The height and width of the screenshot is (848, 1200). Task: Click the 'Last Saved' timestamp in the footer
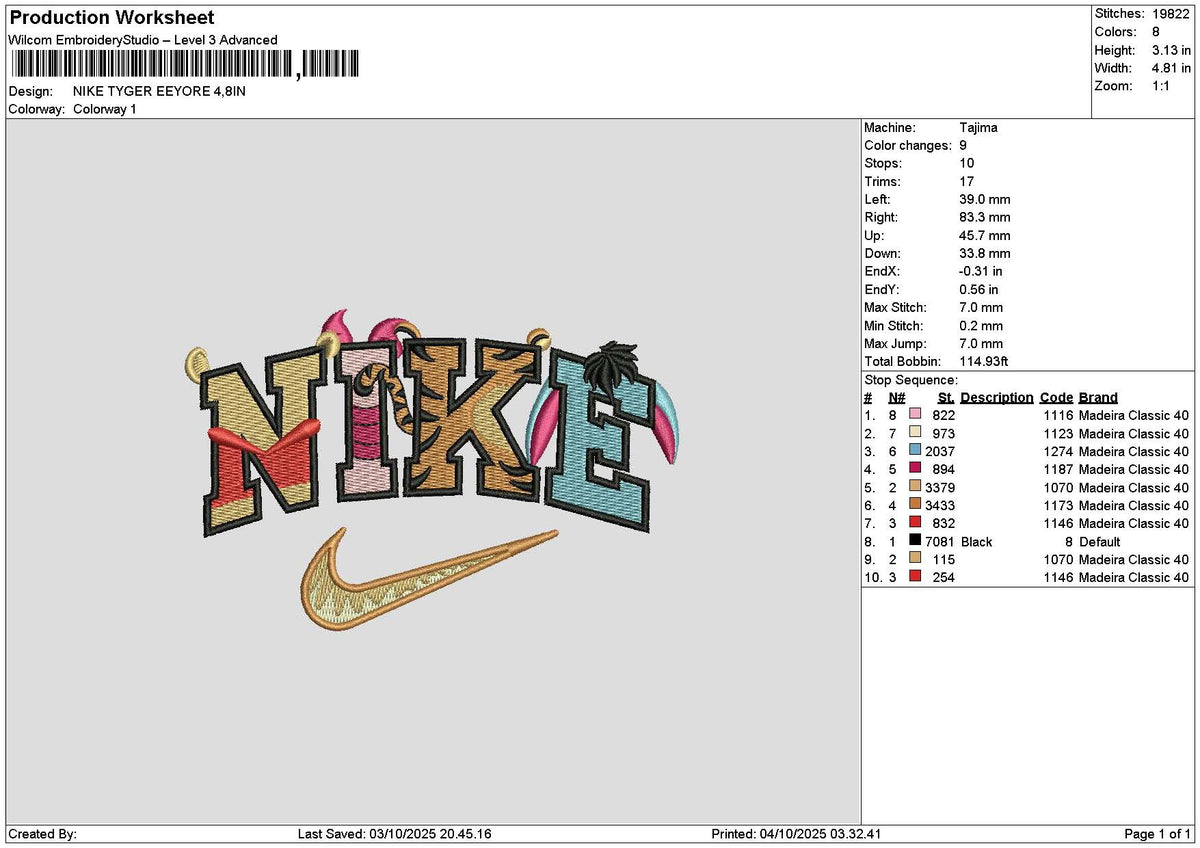(x=395, y=834)
